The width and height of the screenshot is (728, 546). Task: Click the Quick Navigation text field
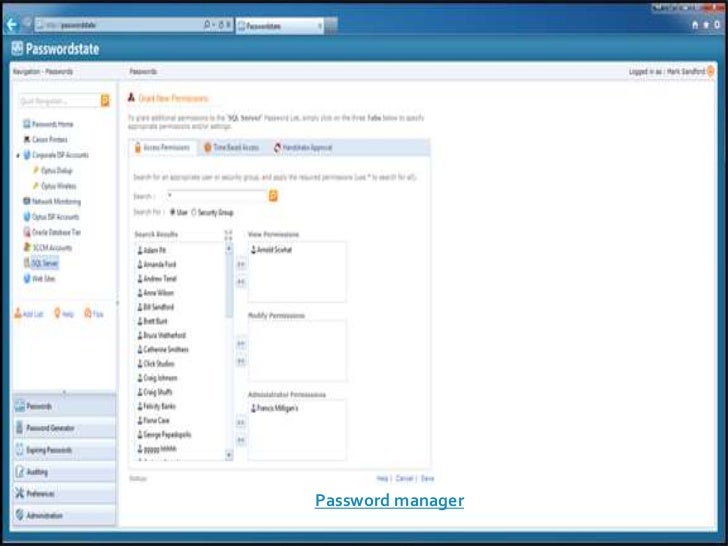pos(60,101)
